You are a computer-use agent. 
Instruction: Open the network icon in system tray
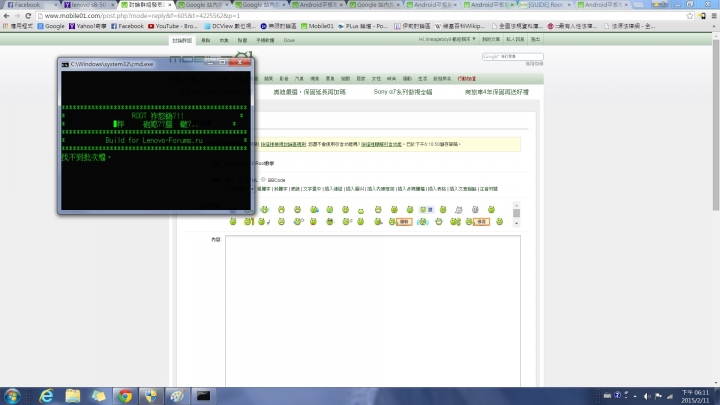tap(670, 396)
